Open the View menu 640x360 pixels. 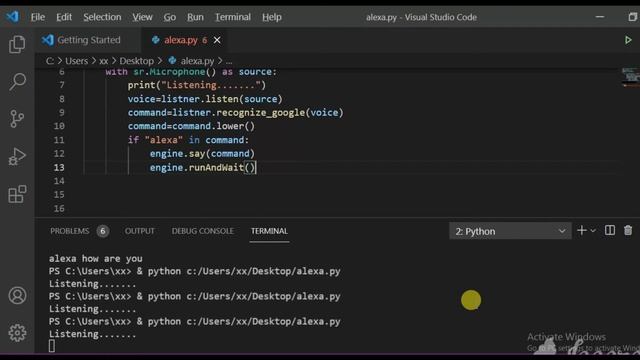[142, 17]
